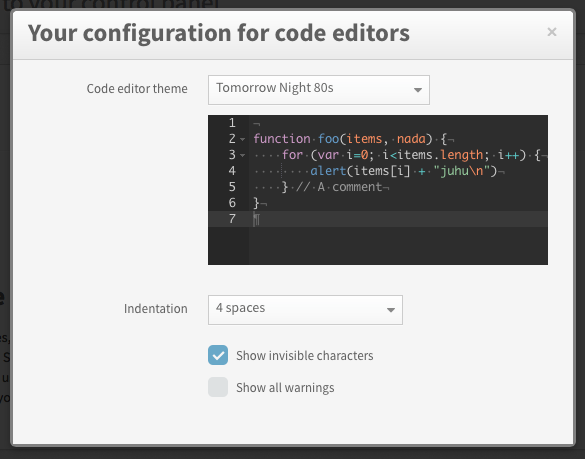Click the 'Code editor theme' label

click(137, 89)
